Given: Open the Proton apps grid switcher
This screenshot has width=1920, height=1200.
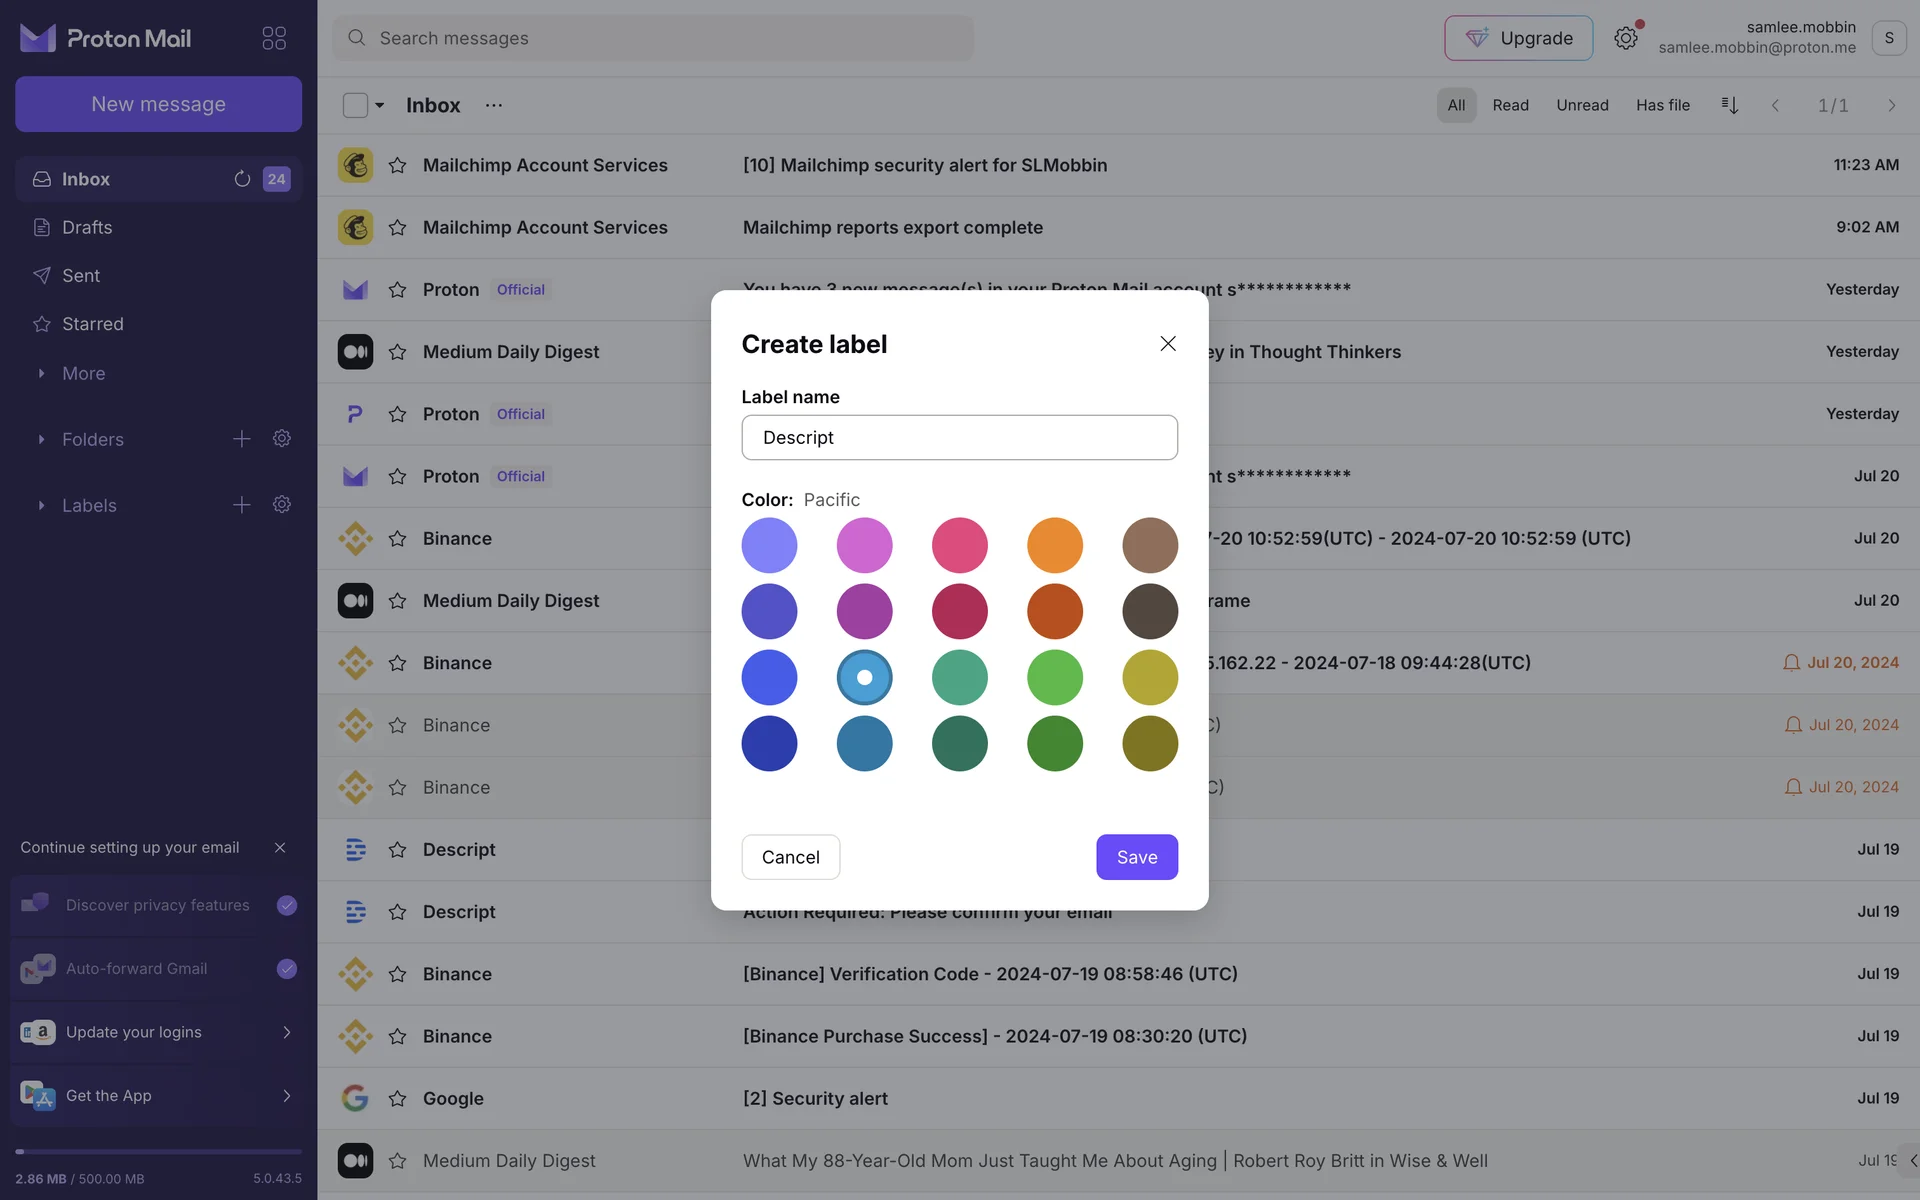Looking at the screenshot, I should click(x=274, y=38).
